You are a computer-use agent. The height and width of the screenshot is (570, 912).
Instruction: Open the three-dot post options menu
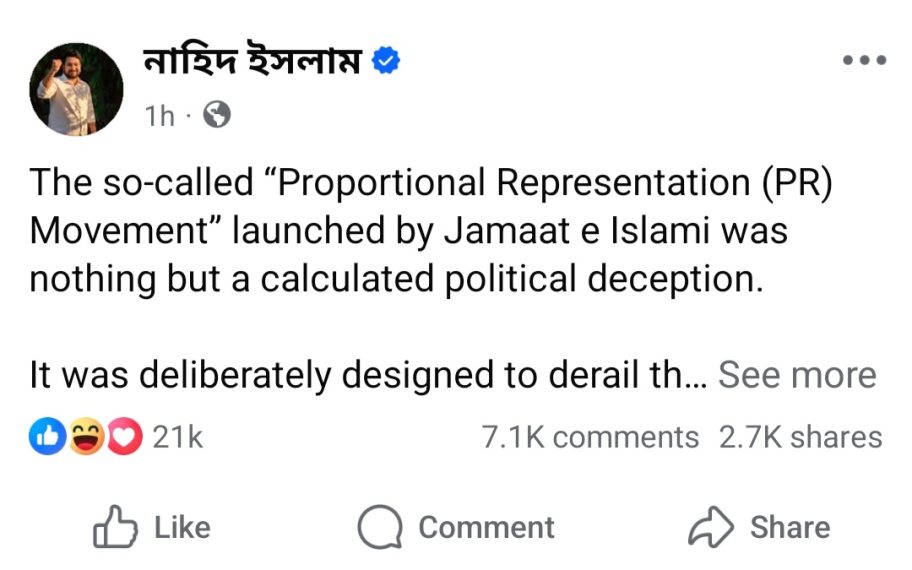864,61
